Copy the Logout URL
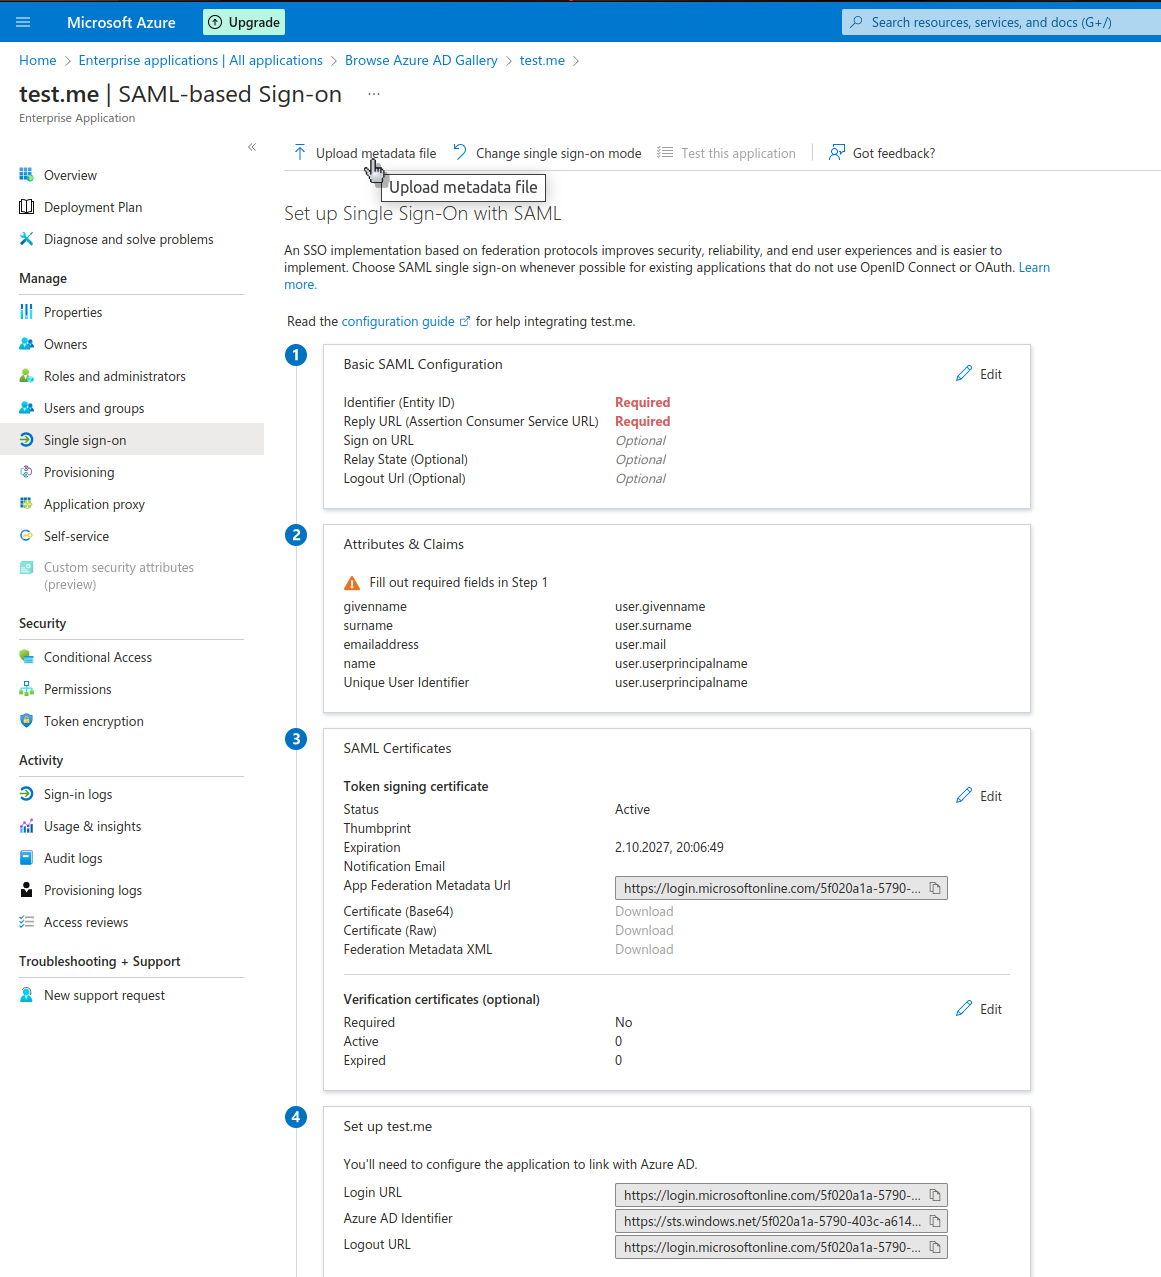Screen dimensions: 1161x1277 (x=935, y=1247)
